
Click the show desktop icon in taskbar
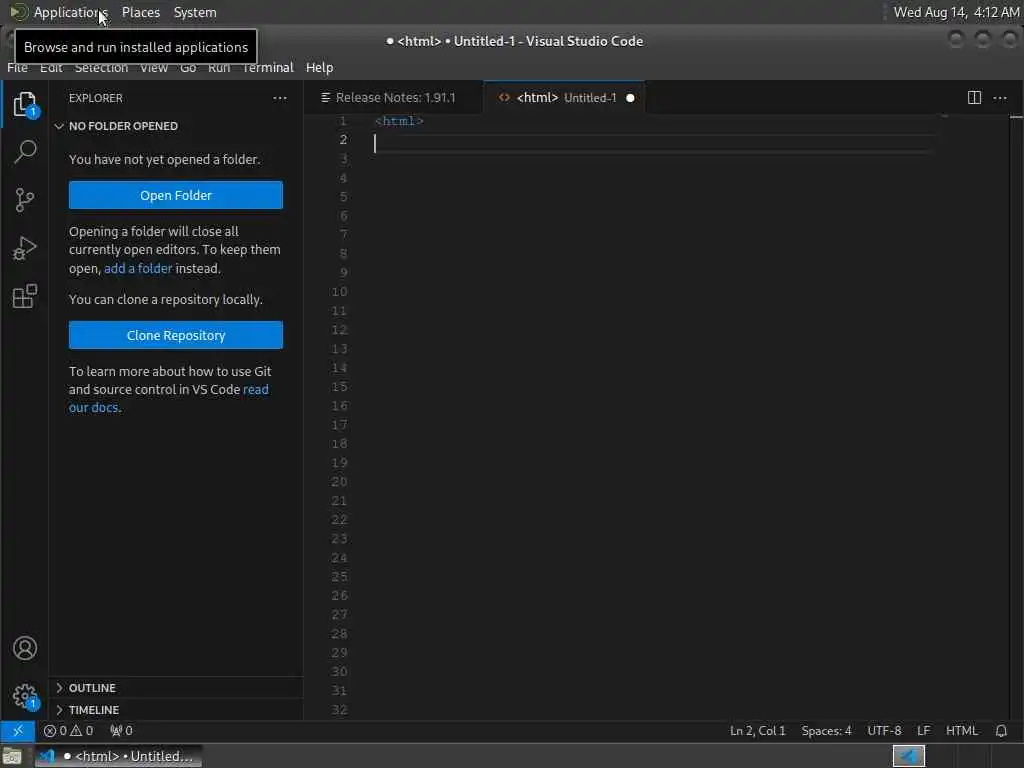pos(12,756)
